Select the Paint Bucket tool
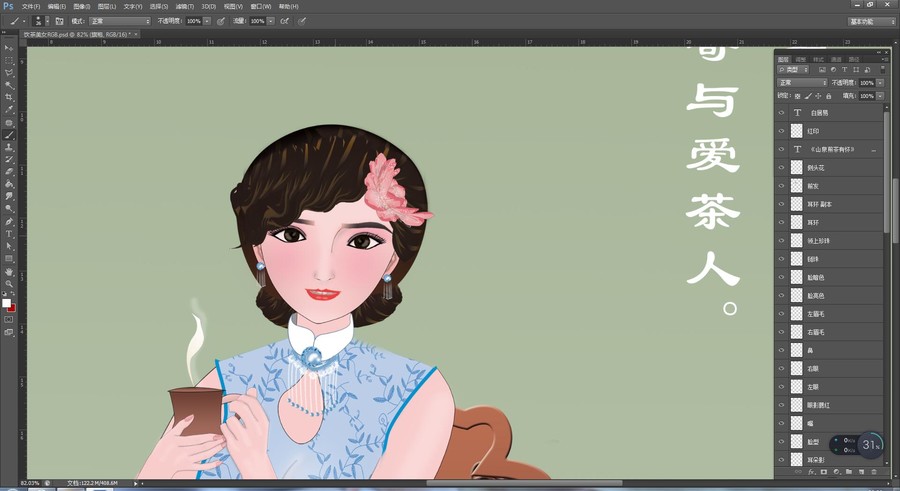The height and width of the screenshot is (491, 900). (x=9, y=184)
